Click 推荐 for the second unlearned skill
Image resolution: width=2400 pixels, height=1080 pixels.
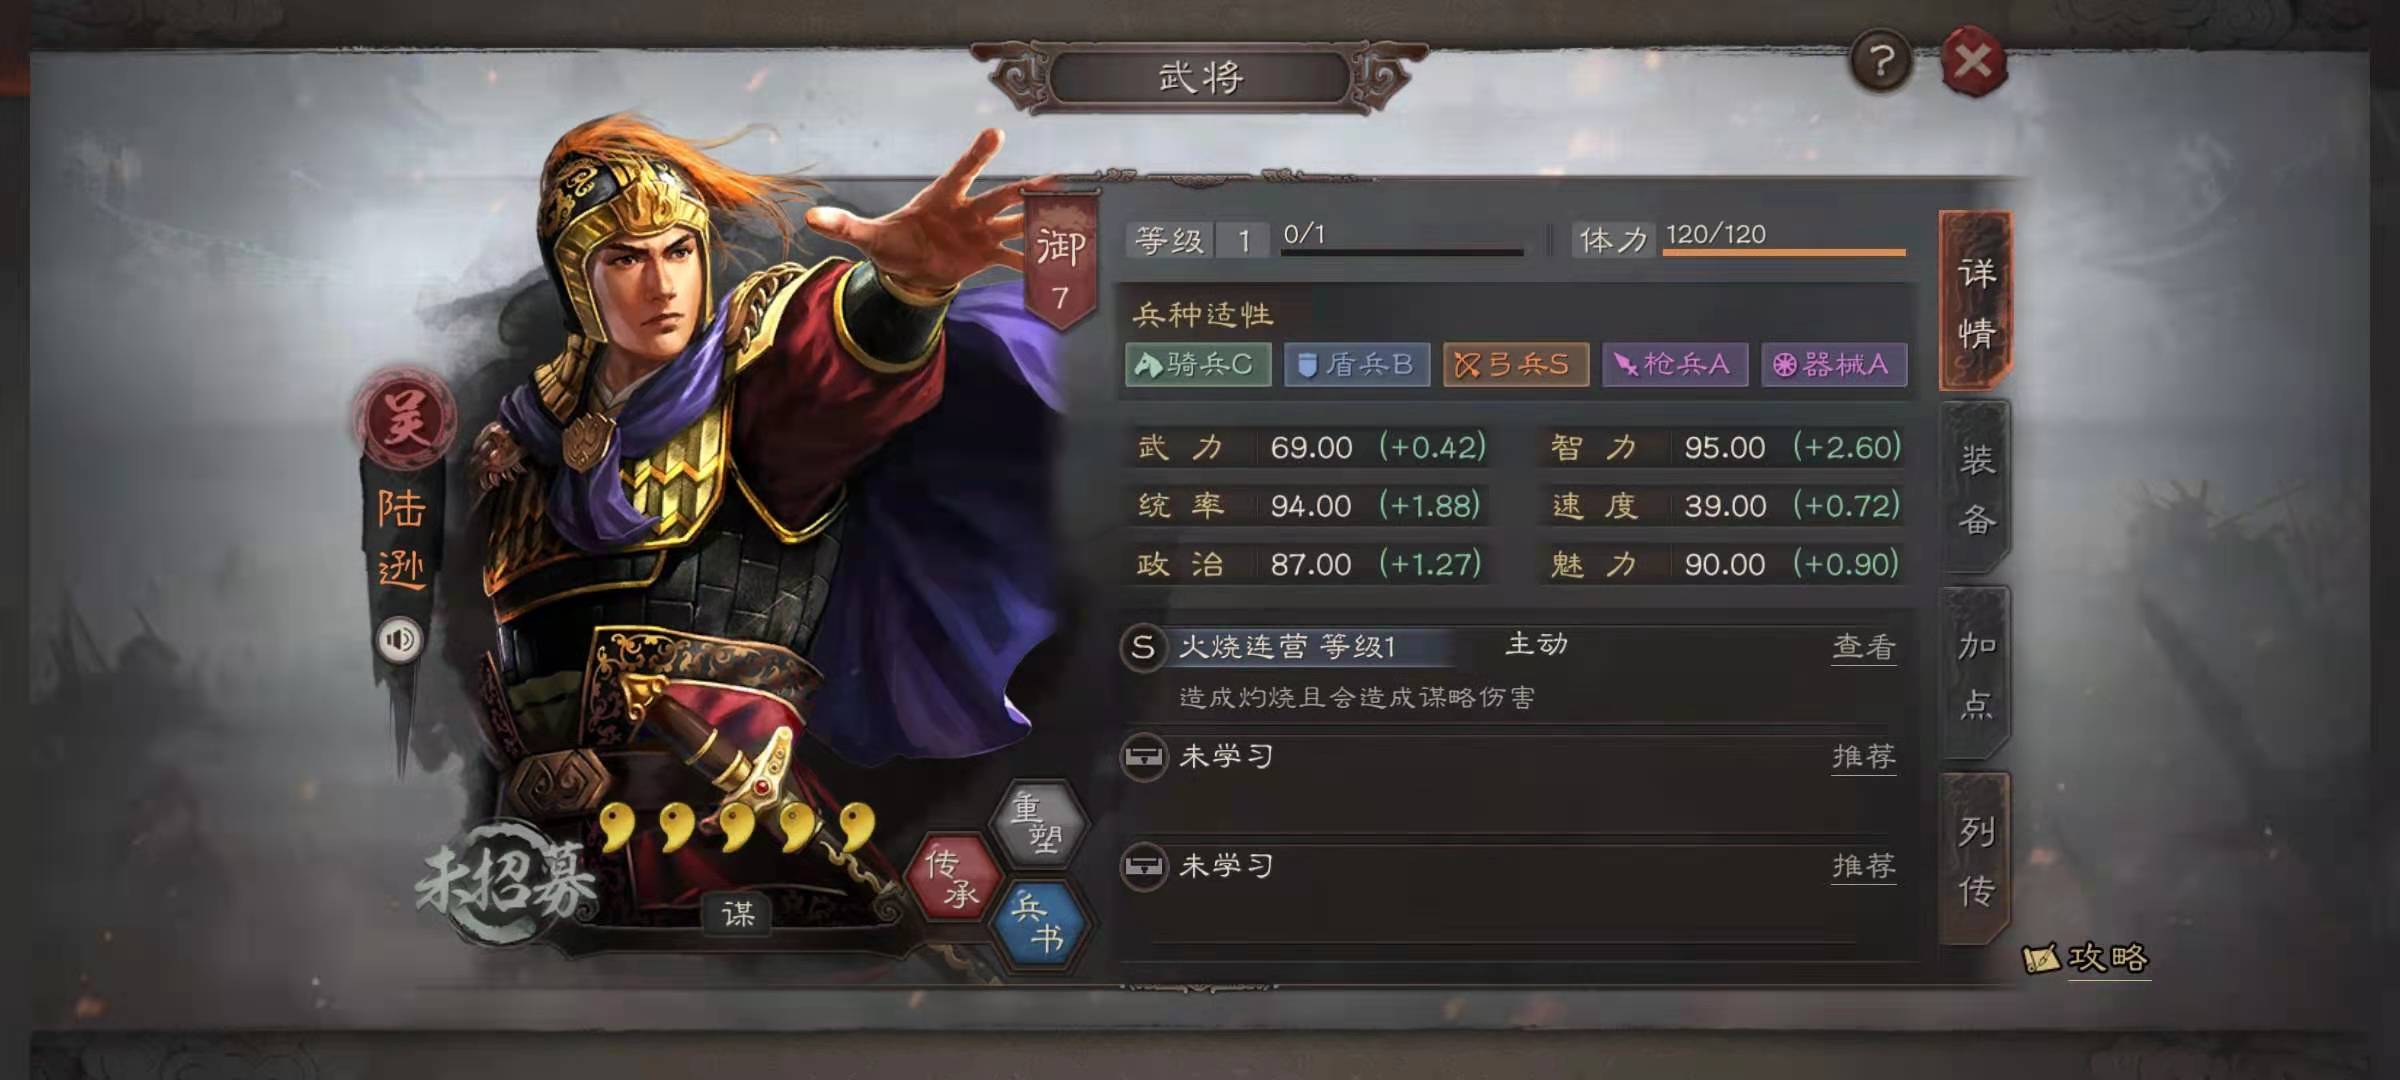pyautogui.click(x=1863, y=866)
